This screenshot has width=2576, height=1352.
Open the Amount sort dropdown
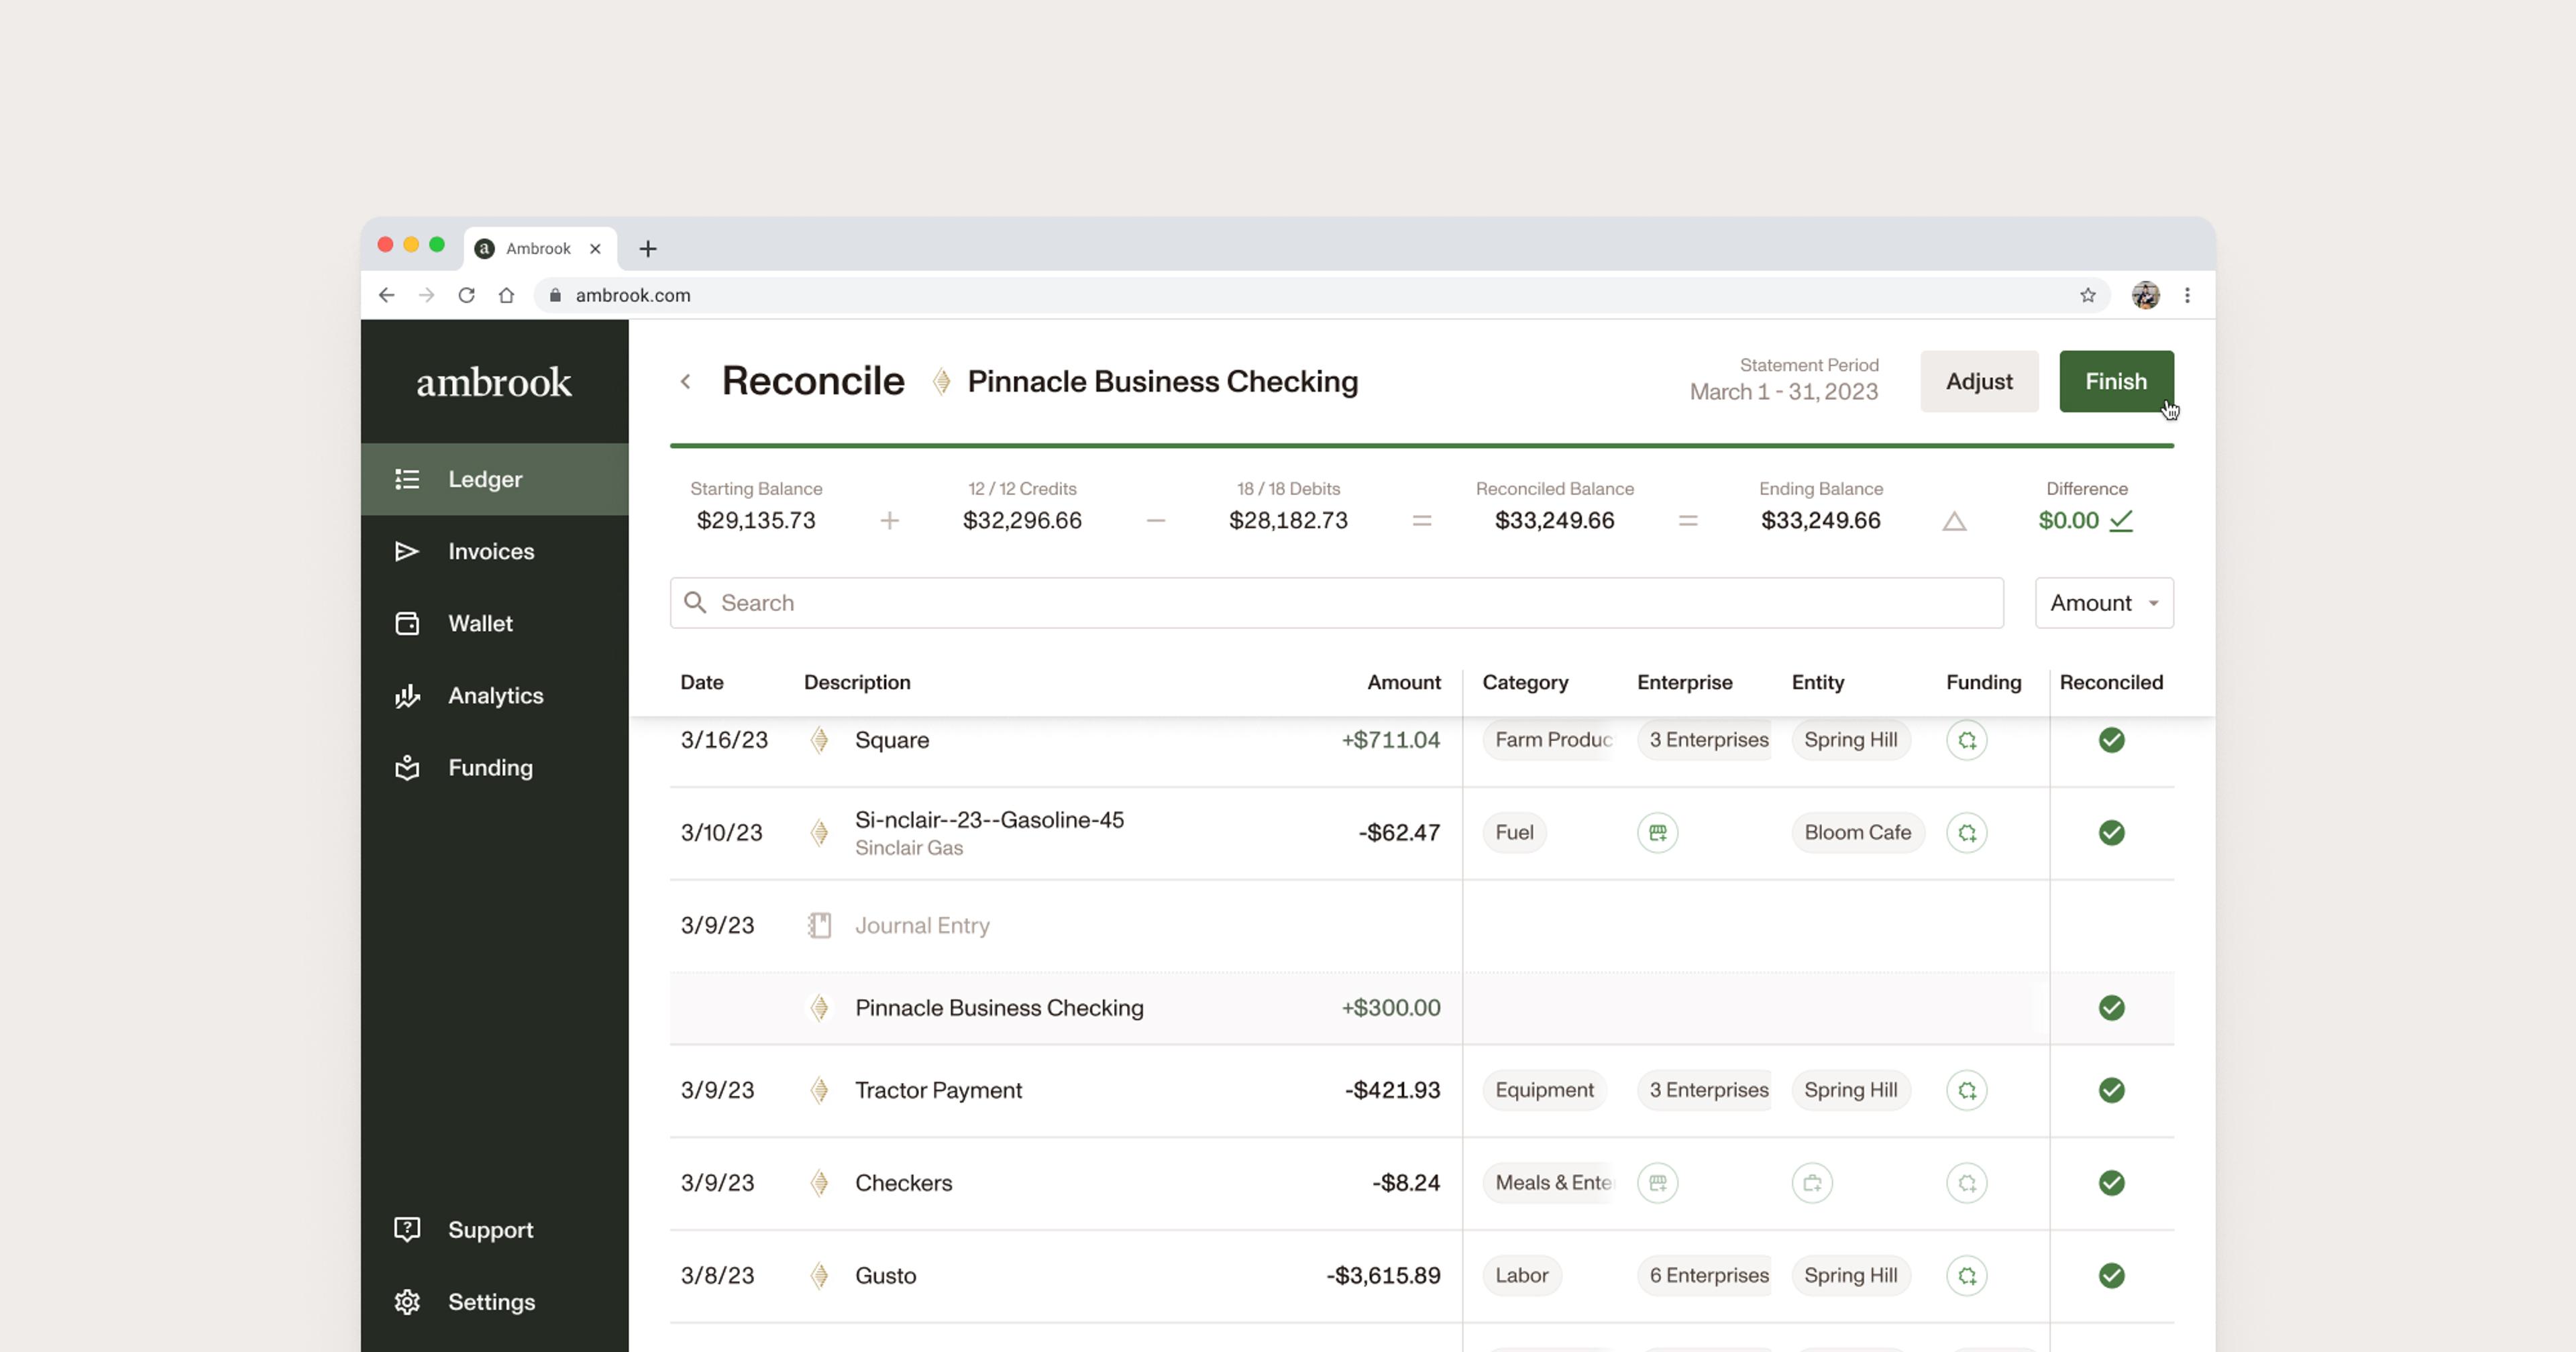[x=2103, y=603]
